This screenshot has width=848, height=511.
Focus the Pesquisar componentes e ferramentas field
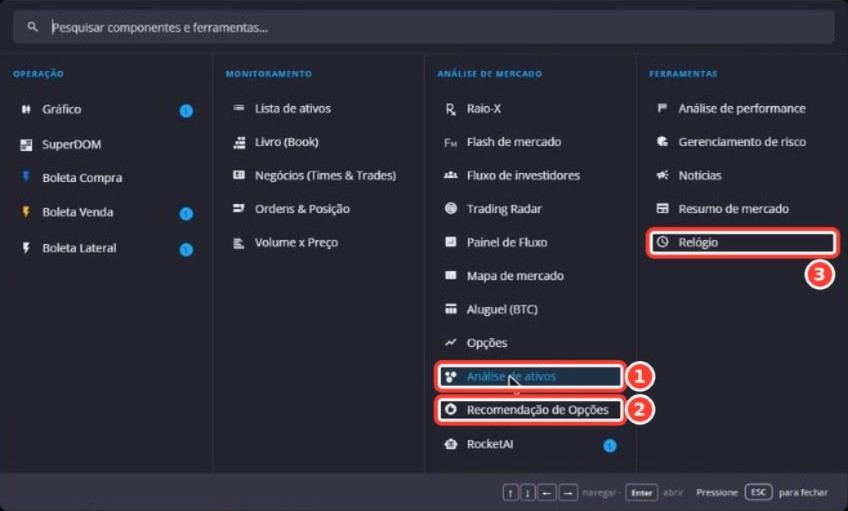coord(423,27)
